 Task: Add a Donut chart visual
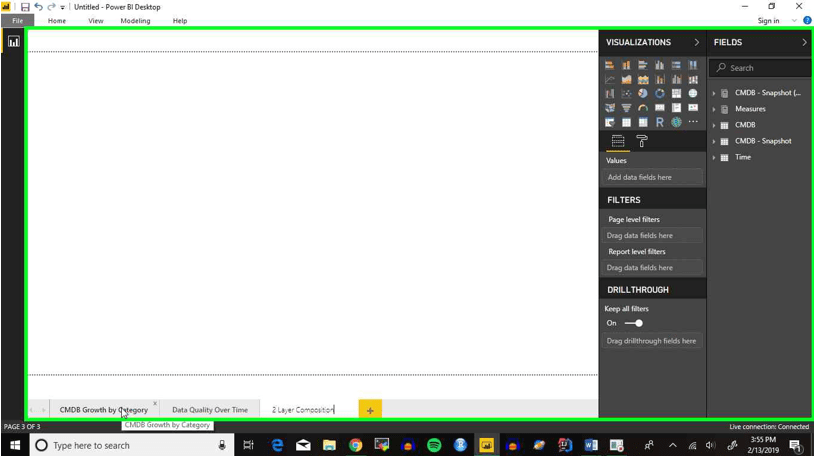click(x=659, y=94)
